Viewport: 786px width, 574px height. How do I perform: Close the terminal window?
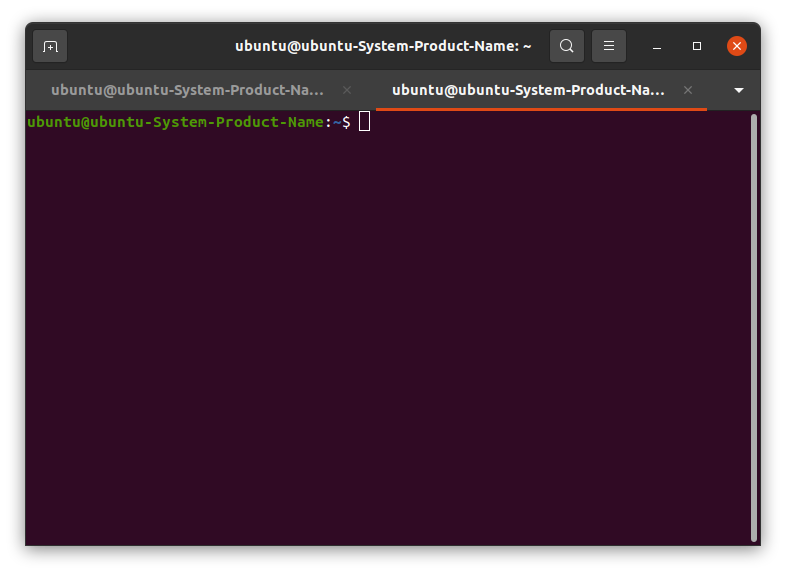(x=737, y=46)
